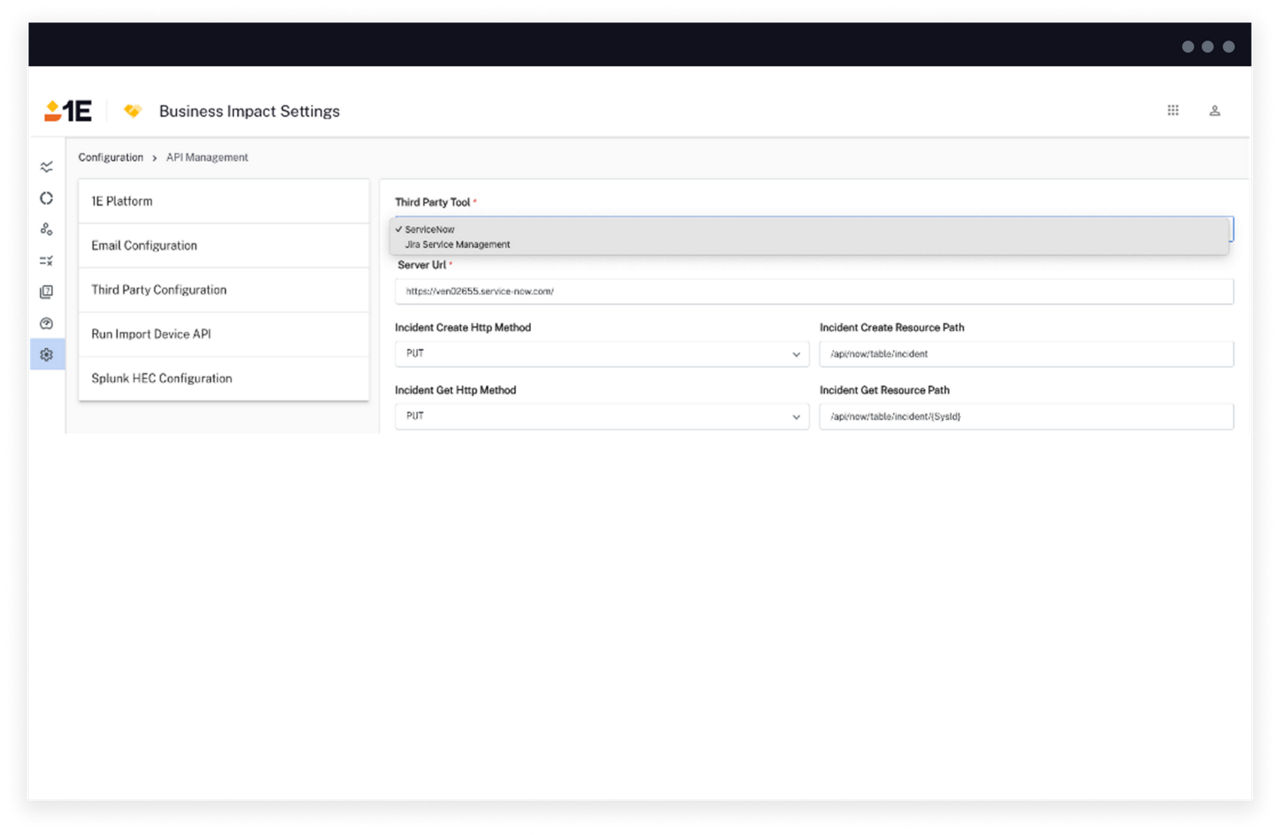Click the Incident Get Resource Path label
Screen dimensions: 1280x835
[x=884, y=390]
